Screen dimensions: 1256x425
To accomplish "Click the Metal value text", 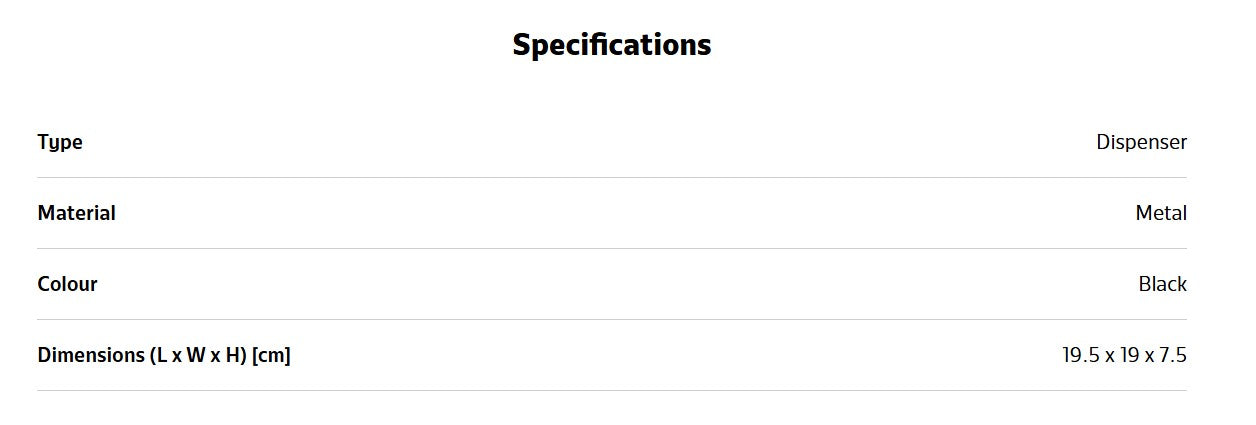I will pos(1161,213).
